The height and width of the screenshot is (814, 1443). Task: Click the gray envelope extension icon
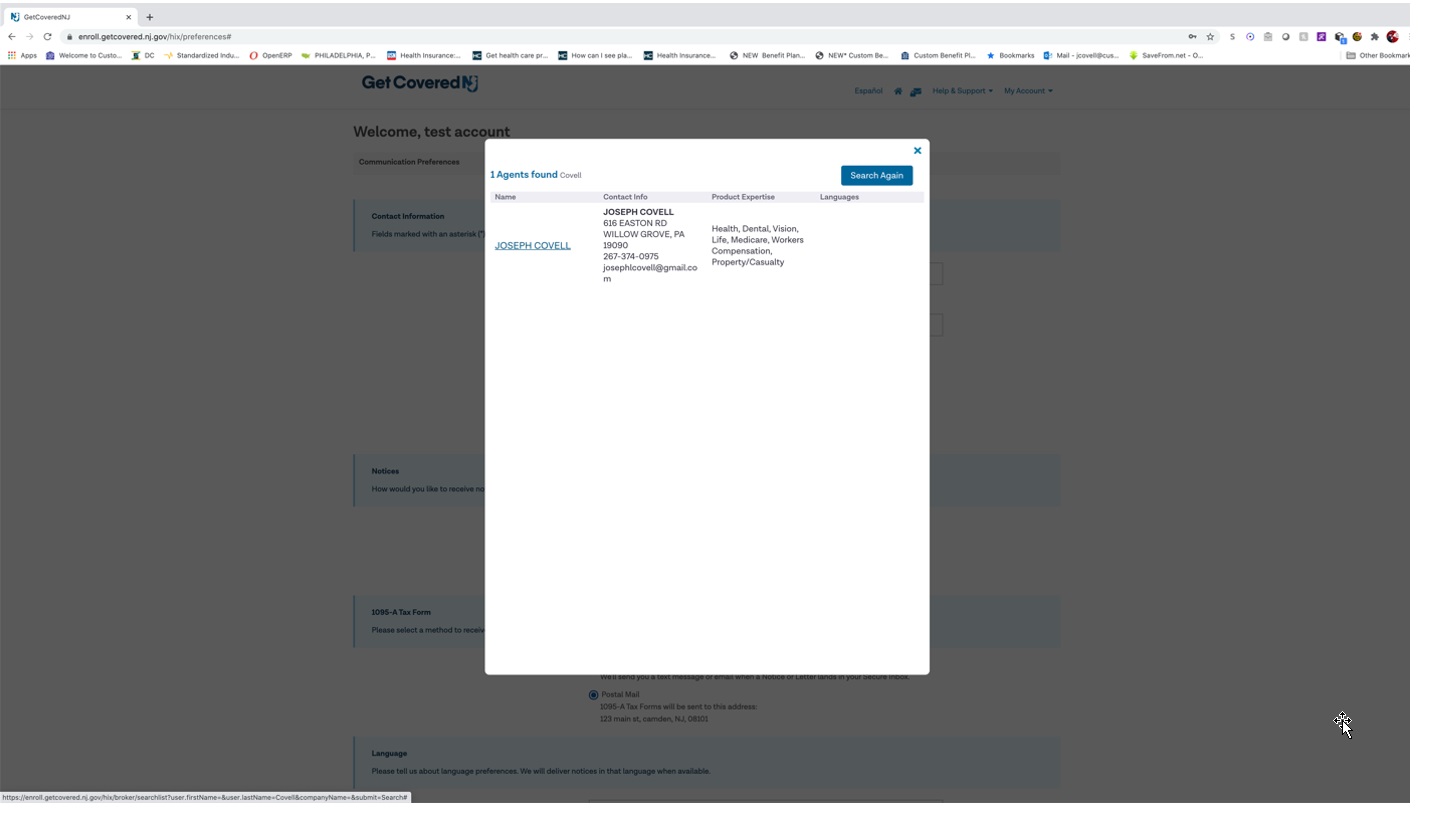[1268, 37]
